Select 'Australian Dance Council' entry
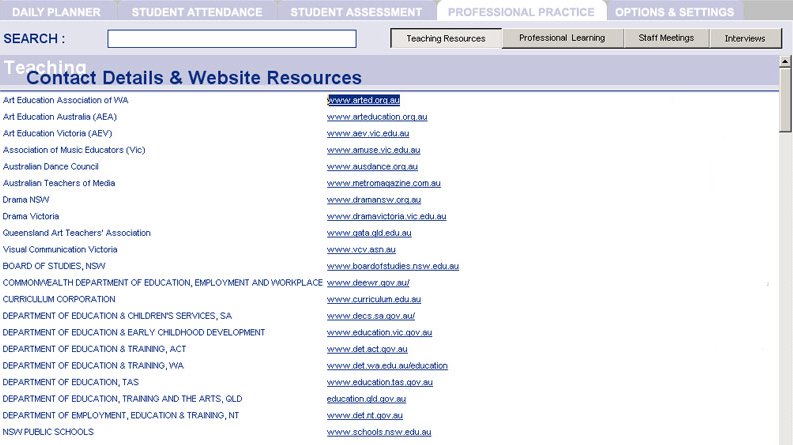Image resolution: width=793 pixels, height=445 pixels. (x=51, y=167)
